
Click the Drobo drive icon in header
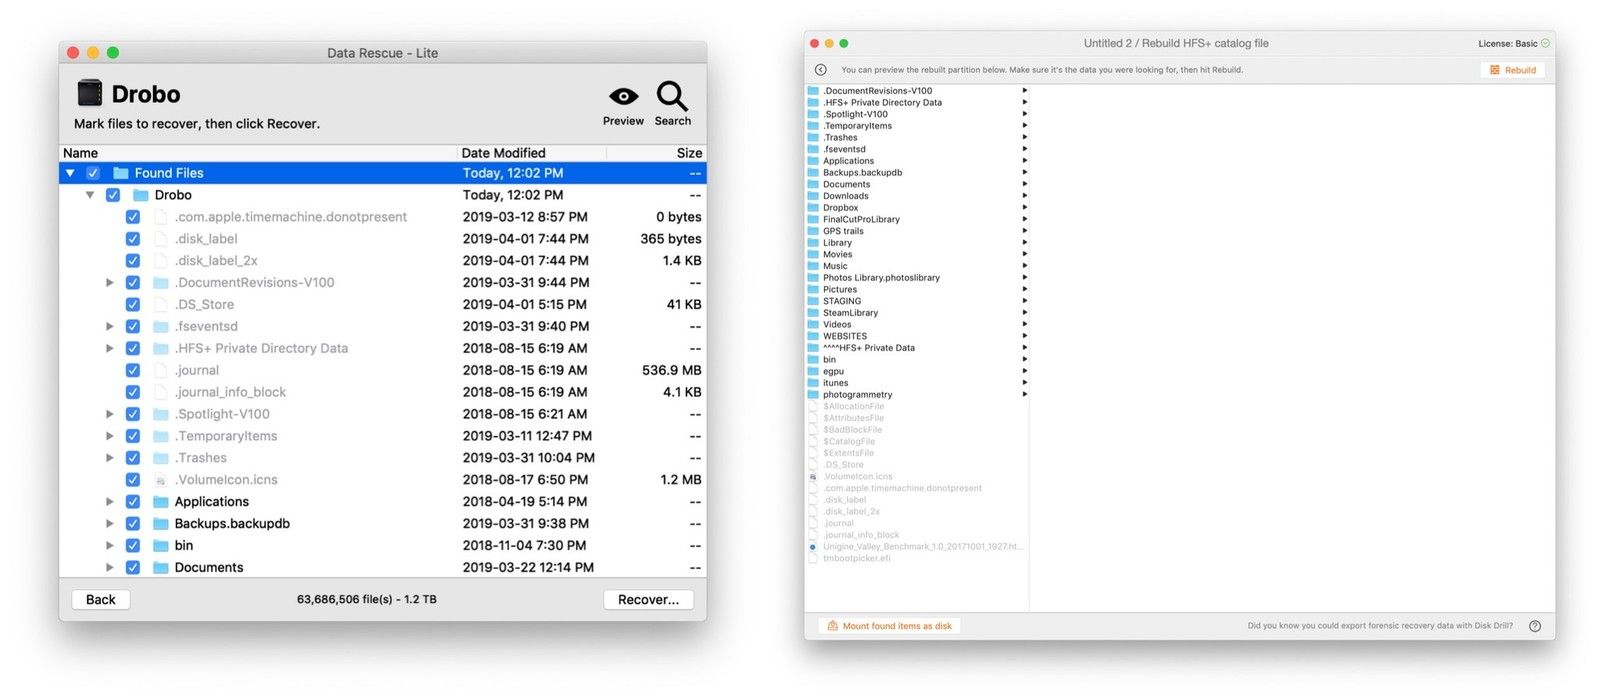(90, 93)
